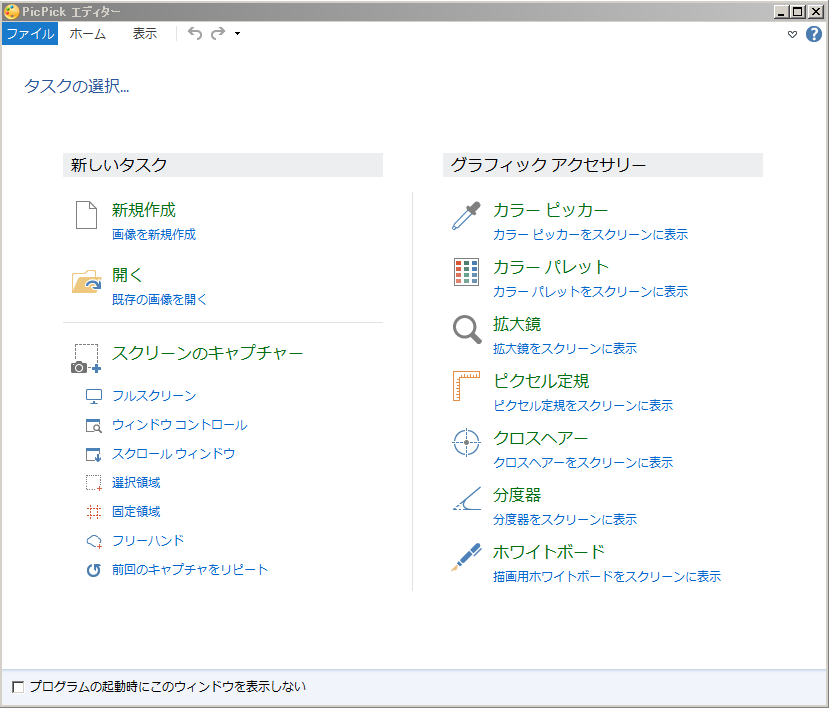Click クロスヘアーをスクリーンに表示 link
Image resolution: width=829 pixels, height=708 pixels.
coord(583,463)
